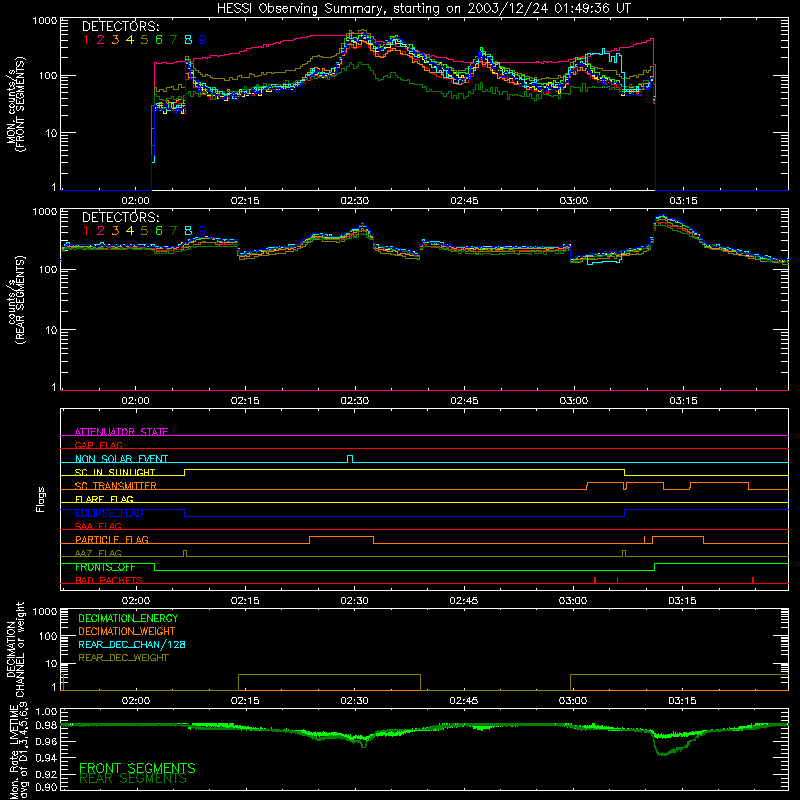Click DETECTORS: label in front segments plot

(x=120, y=27)
